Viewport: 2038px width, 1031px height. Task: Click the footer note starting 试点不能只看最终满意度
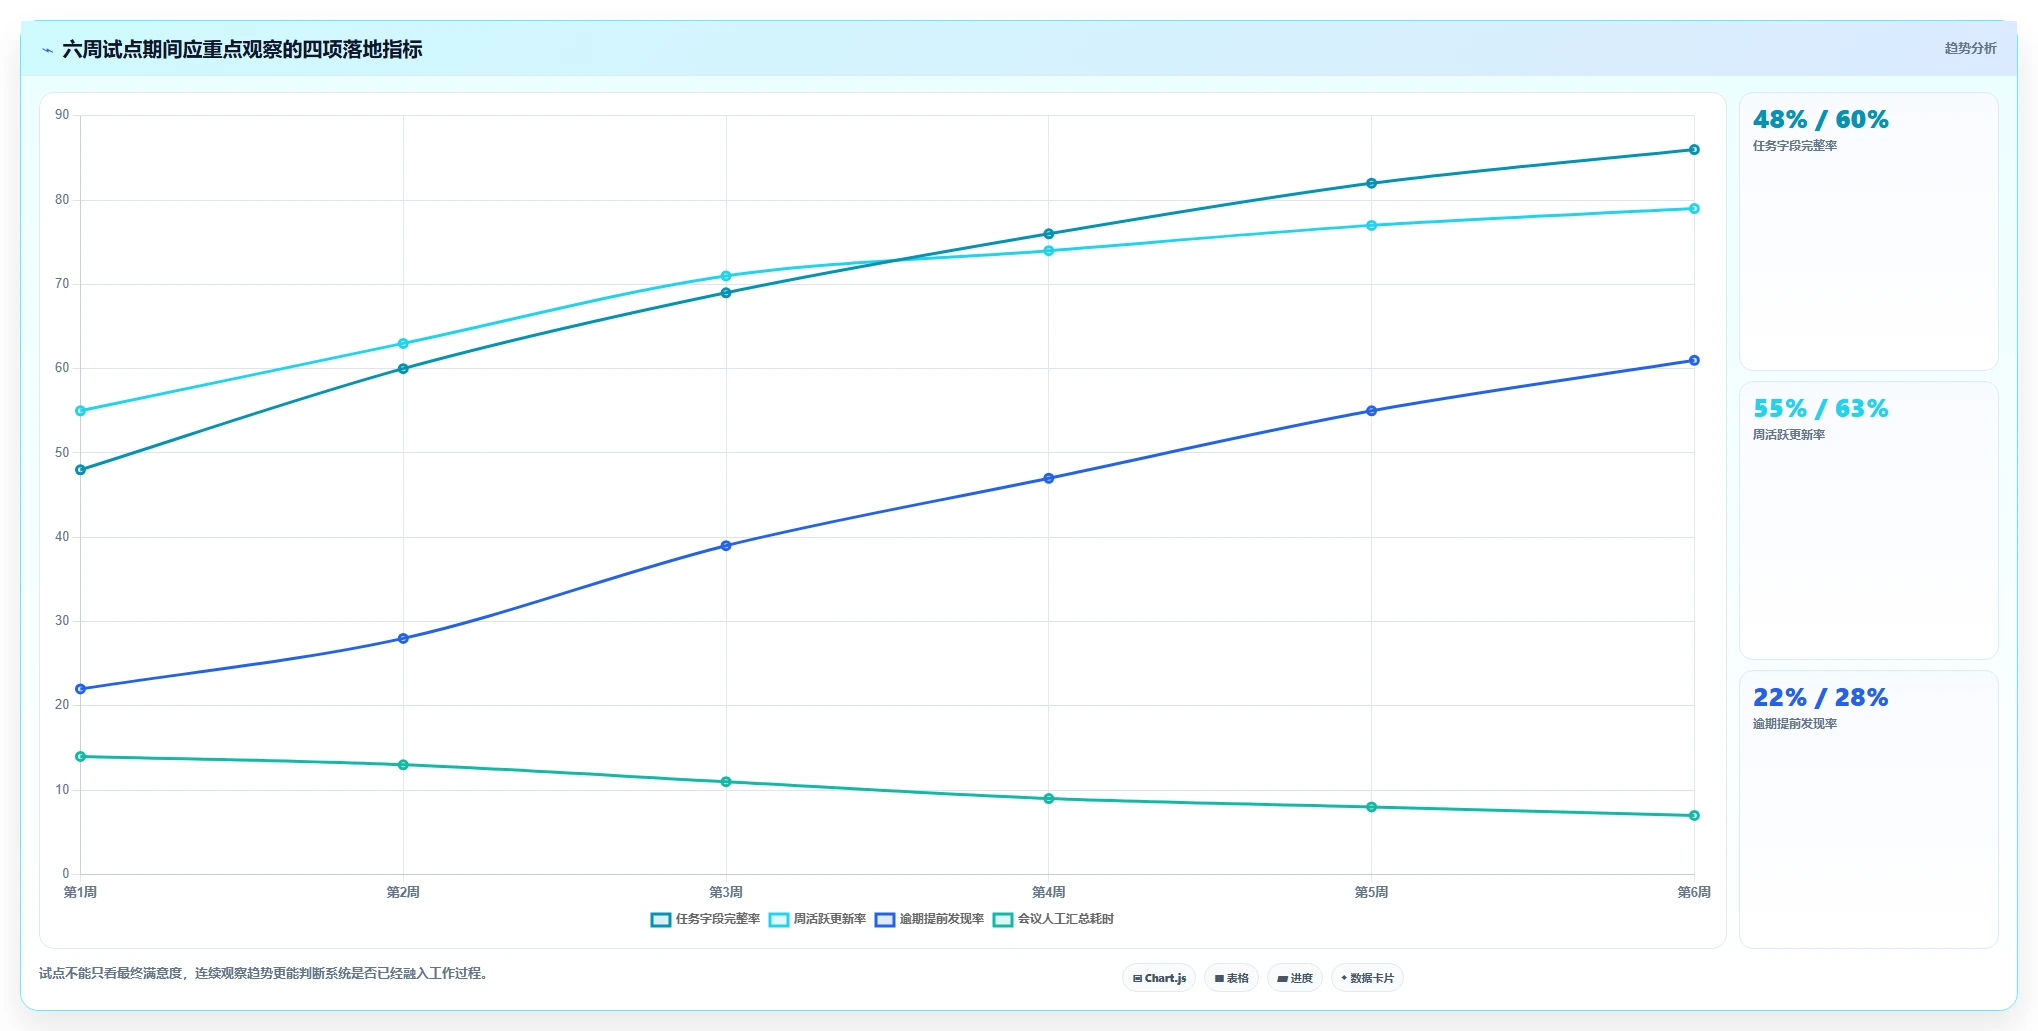click(x=265, y=973)
